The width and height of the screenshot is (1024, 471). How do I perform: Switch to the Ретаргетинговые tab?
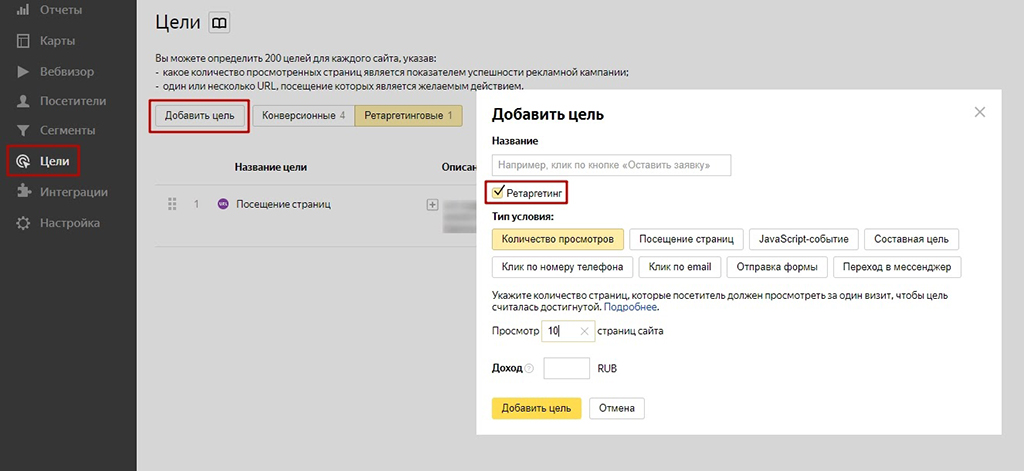coord(408,116)
